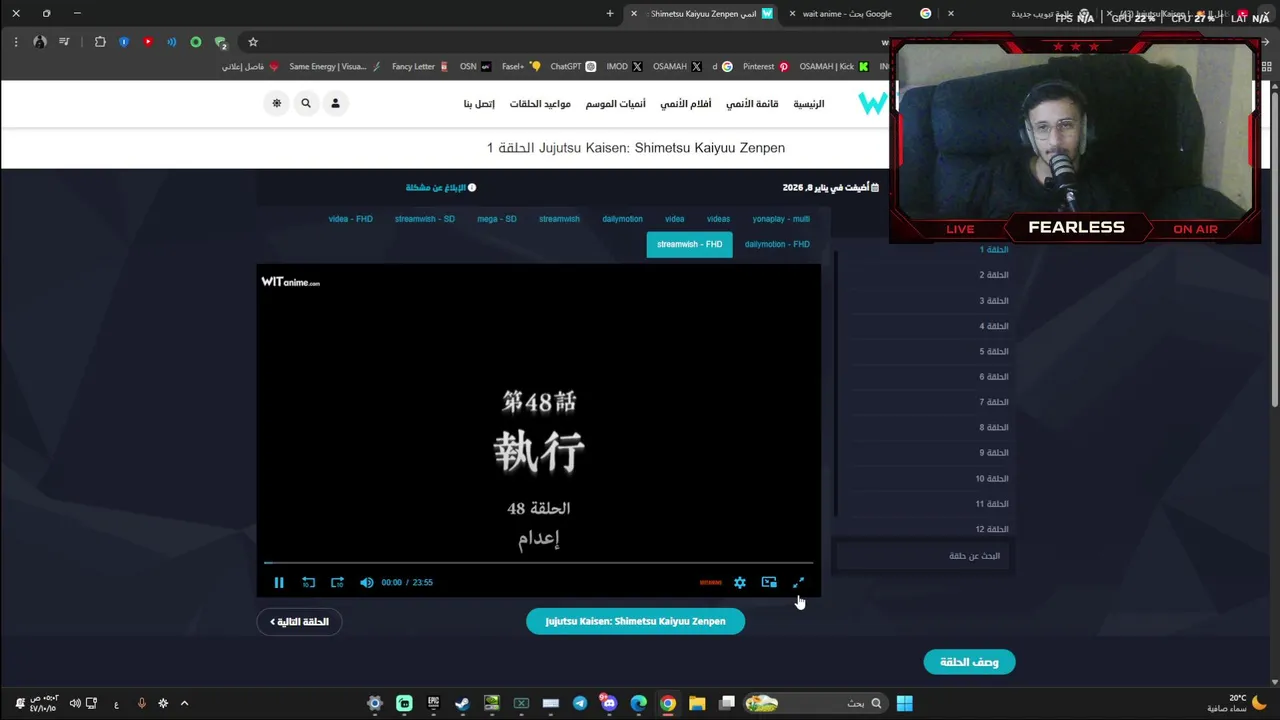Viewport: 1280px width, 720px height.
Task: Open the Pinterest bookmark
Action: 766,66
